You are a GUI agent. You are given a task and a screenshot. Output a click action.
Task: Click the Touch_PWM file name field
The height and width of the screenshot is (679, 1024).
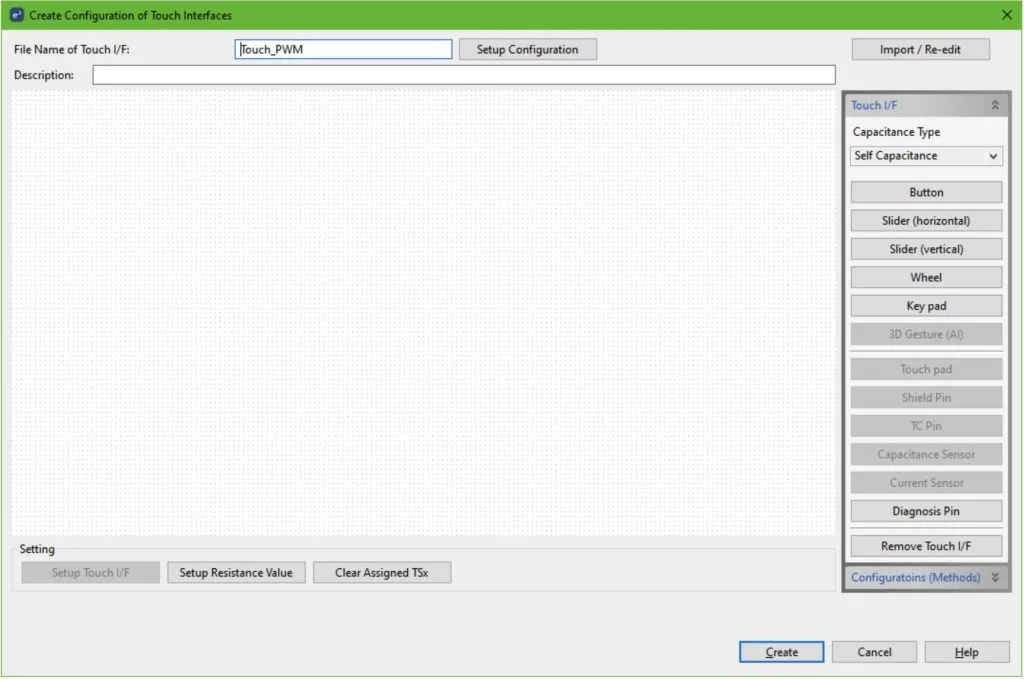click(x=343, y=48)
